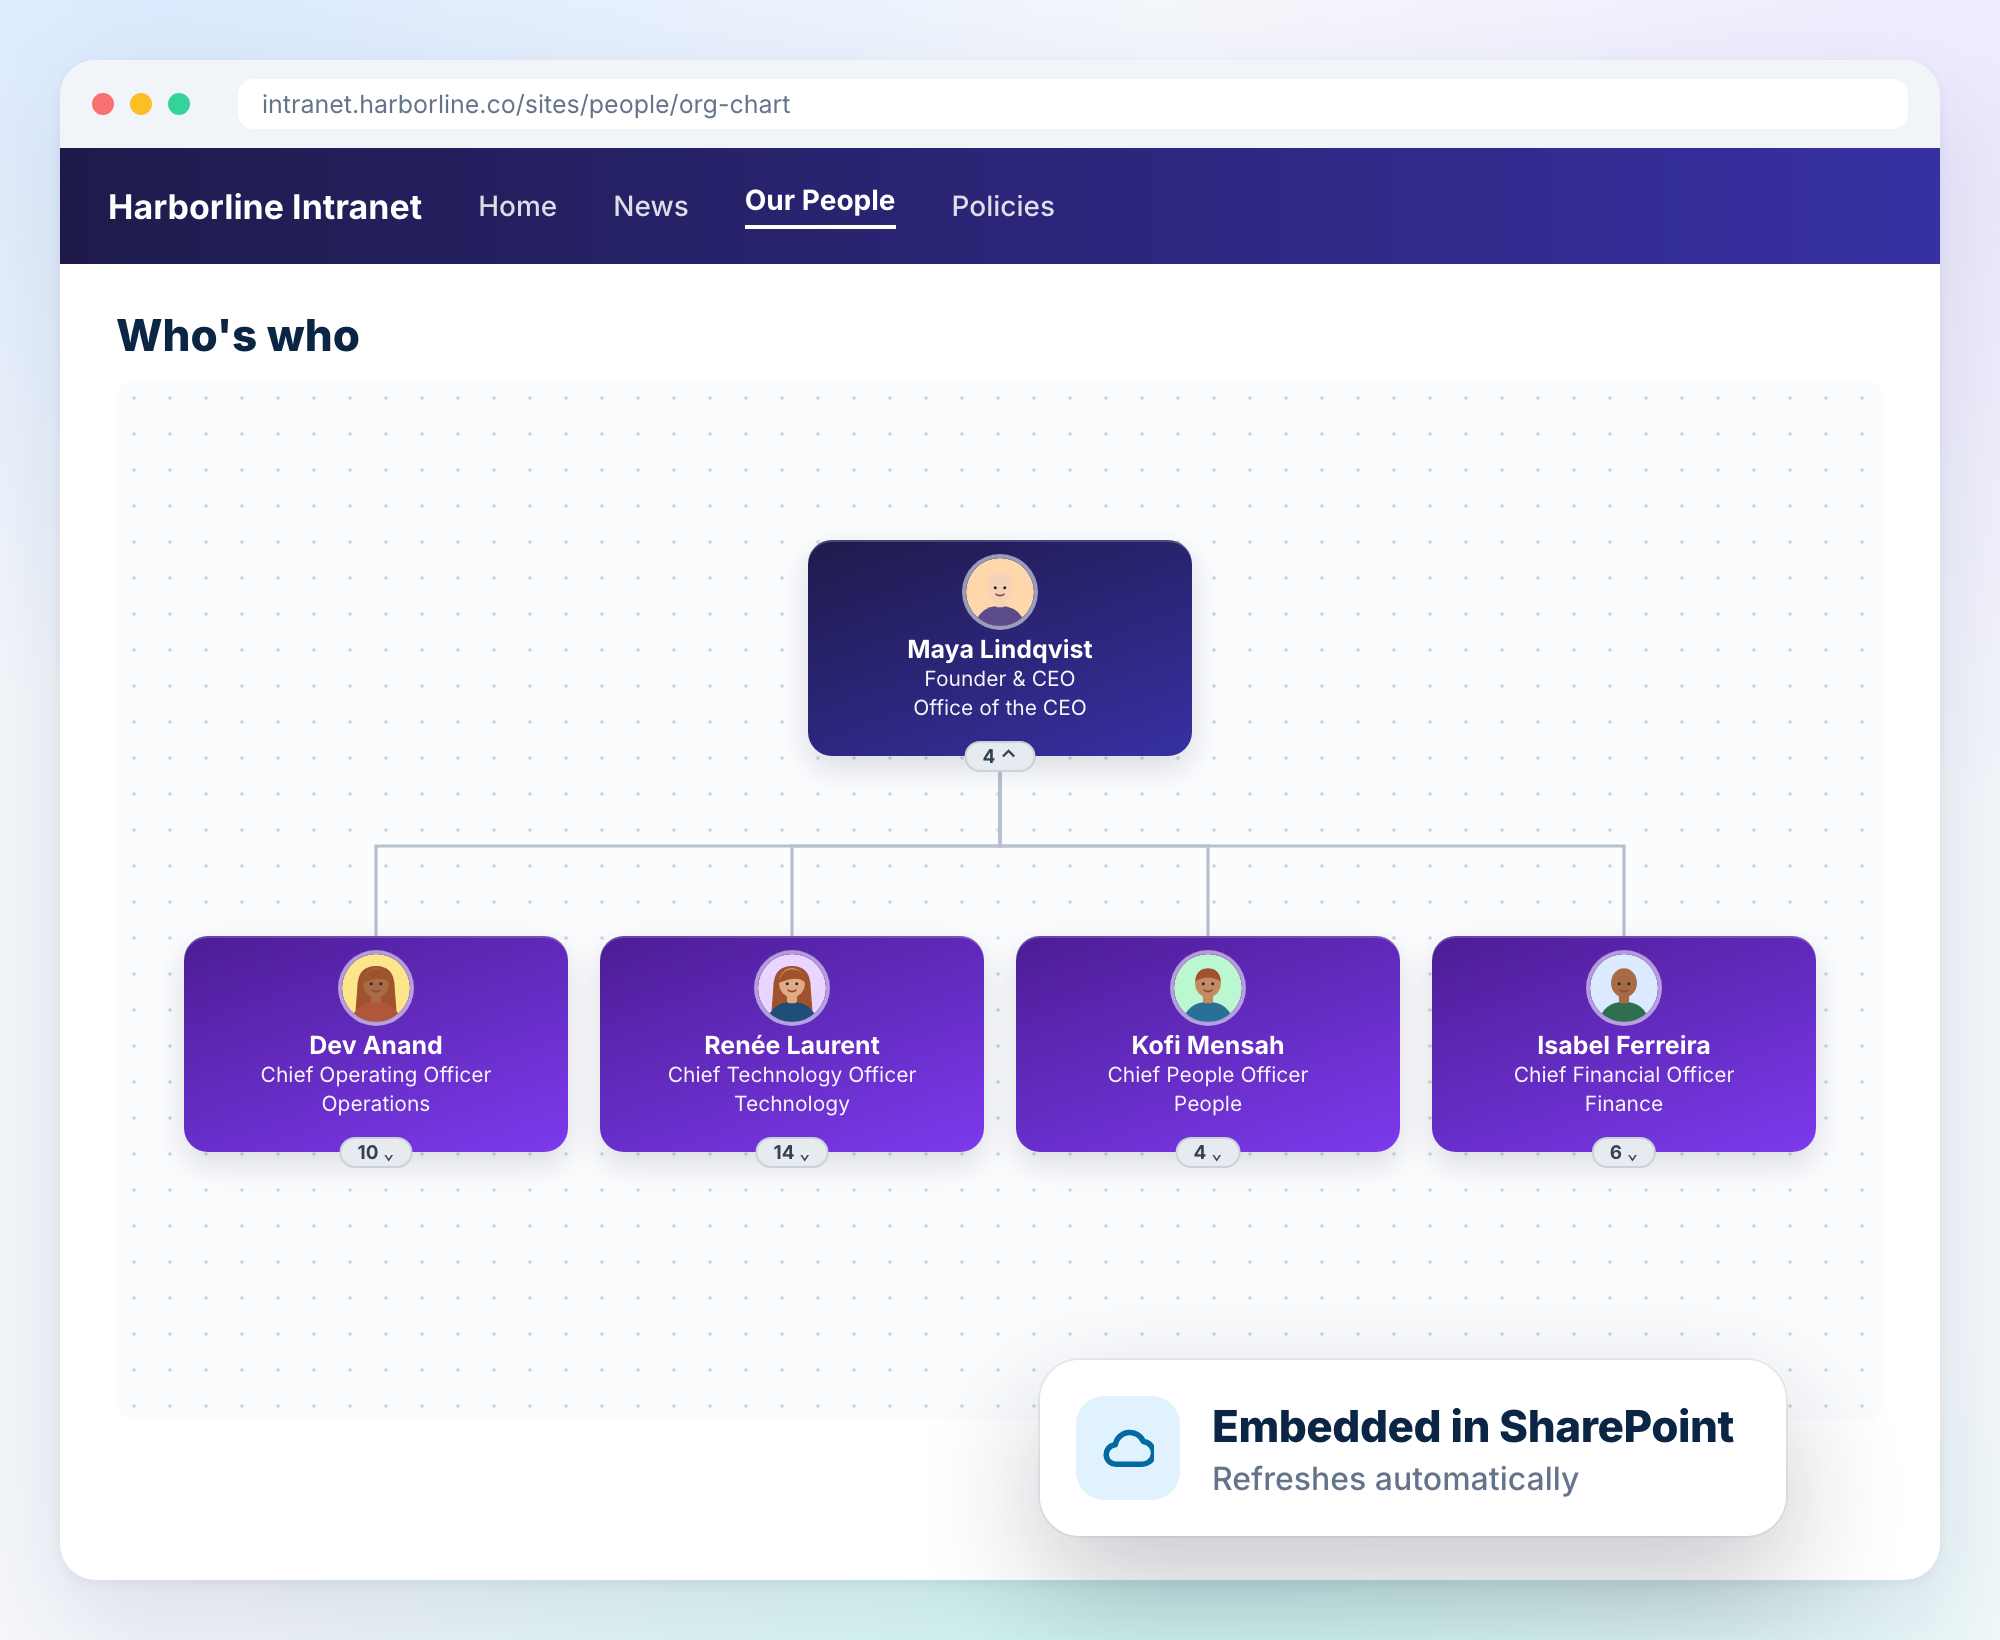Expand Dev Anand's 10 reports
The width and height of the screenshot is (2000, 1640).
(x=376, y=1152)
